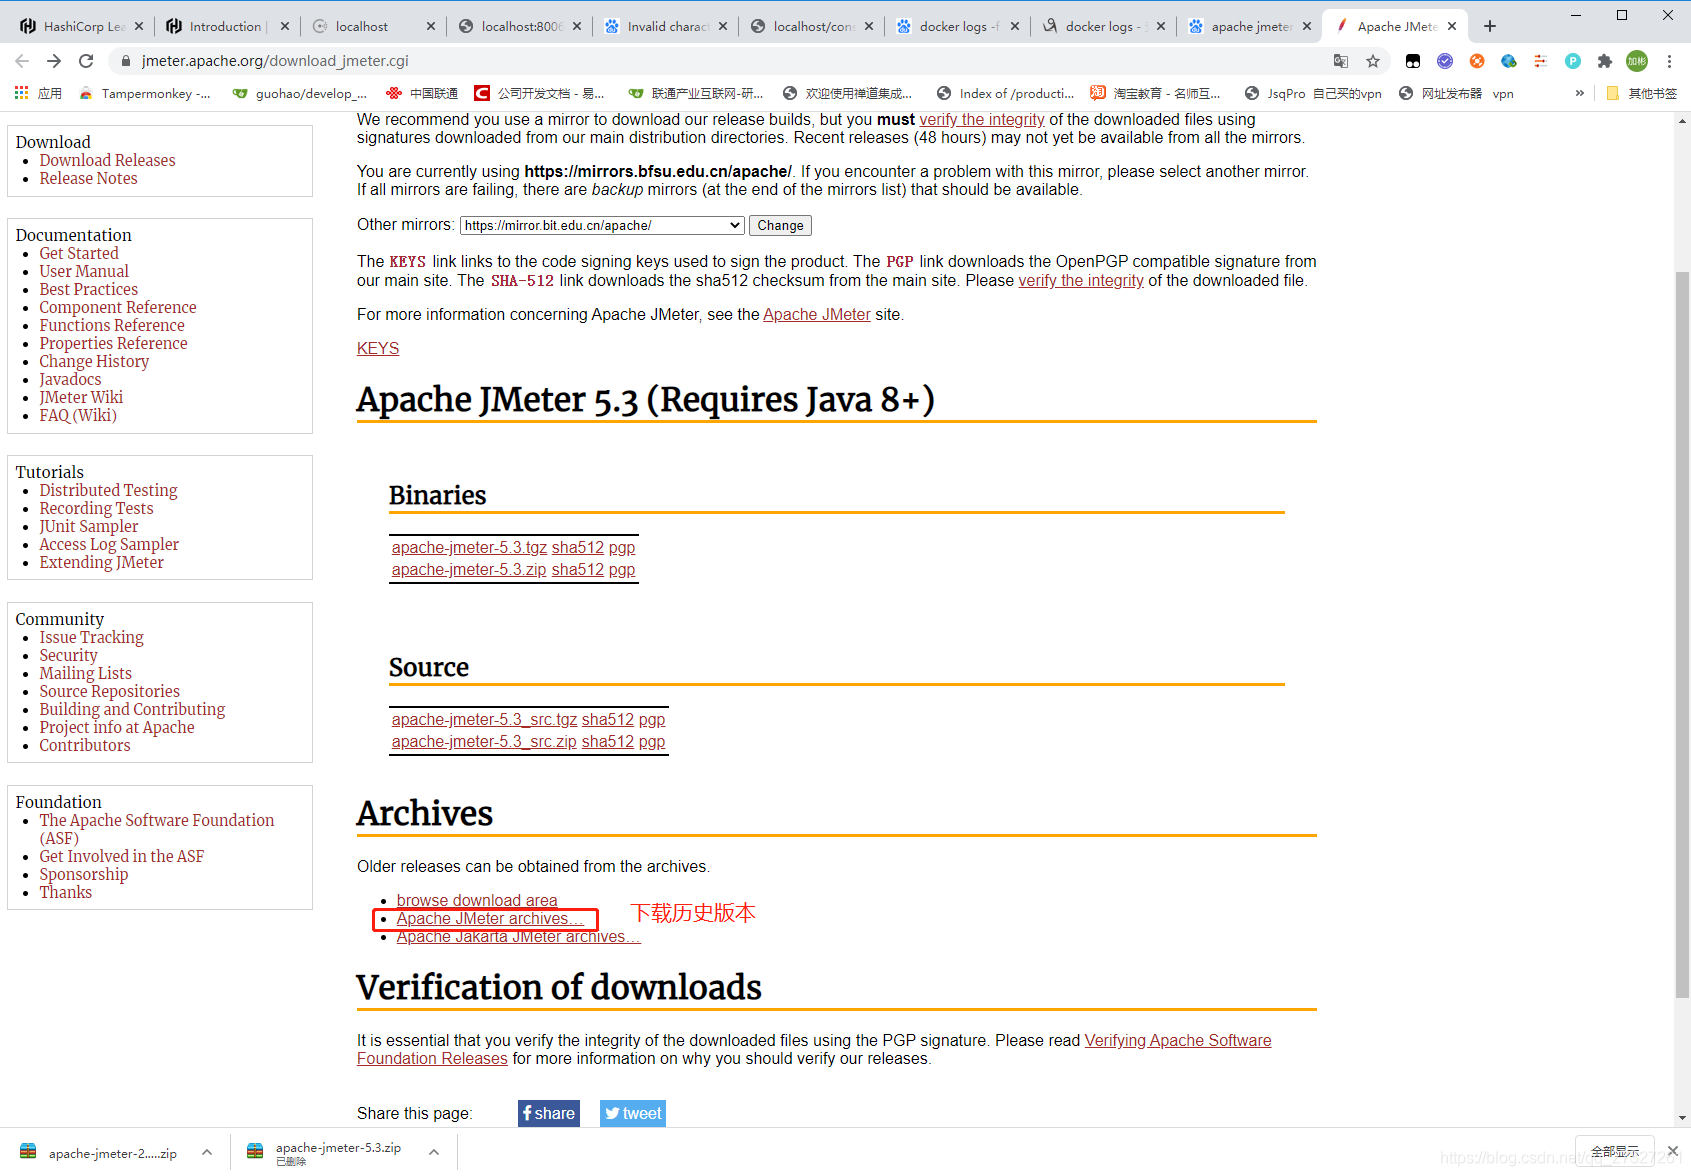Click the Facebook share button
1691x1176 pixels.
point(549,1113)
